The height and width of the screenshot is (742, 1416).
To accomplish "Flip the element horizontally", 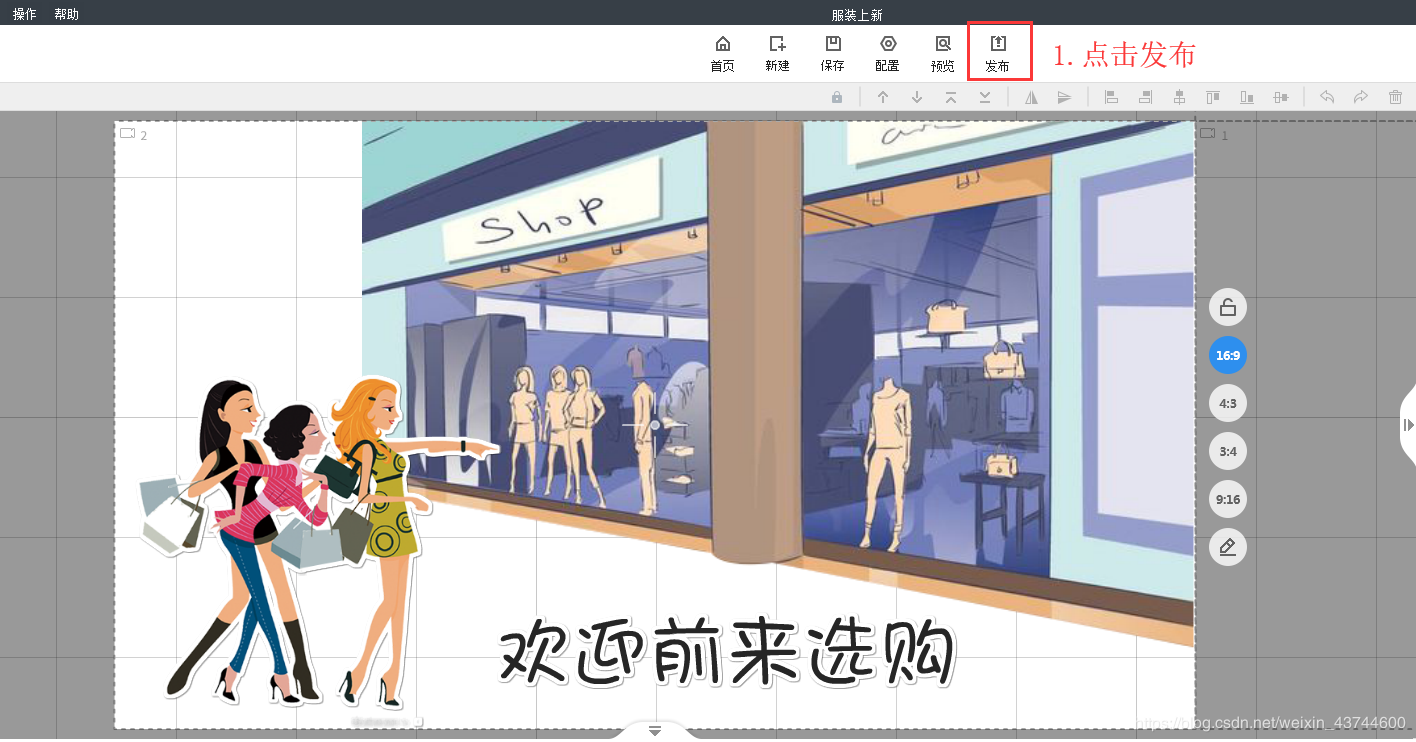I will 1031,97.
